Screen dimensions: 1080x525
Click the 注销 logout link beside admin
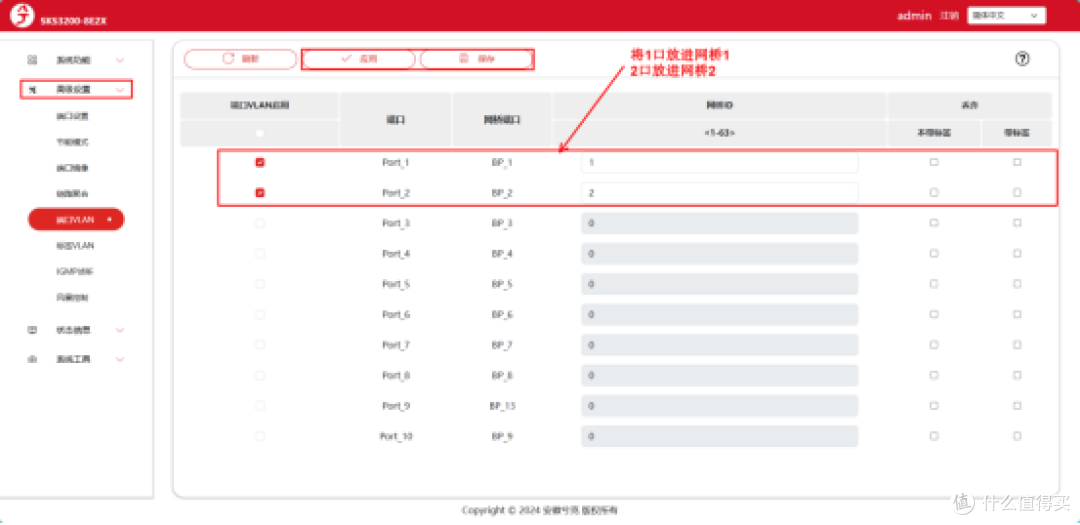949,15
